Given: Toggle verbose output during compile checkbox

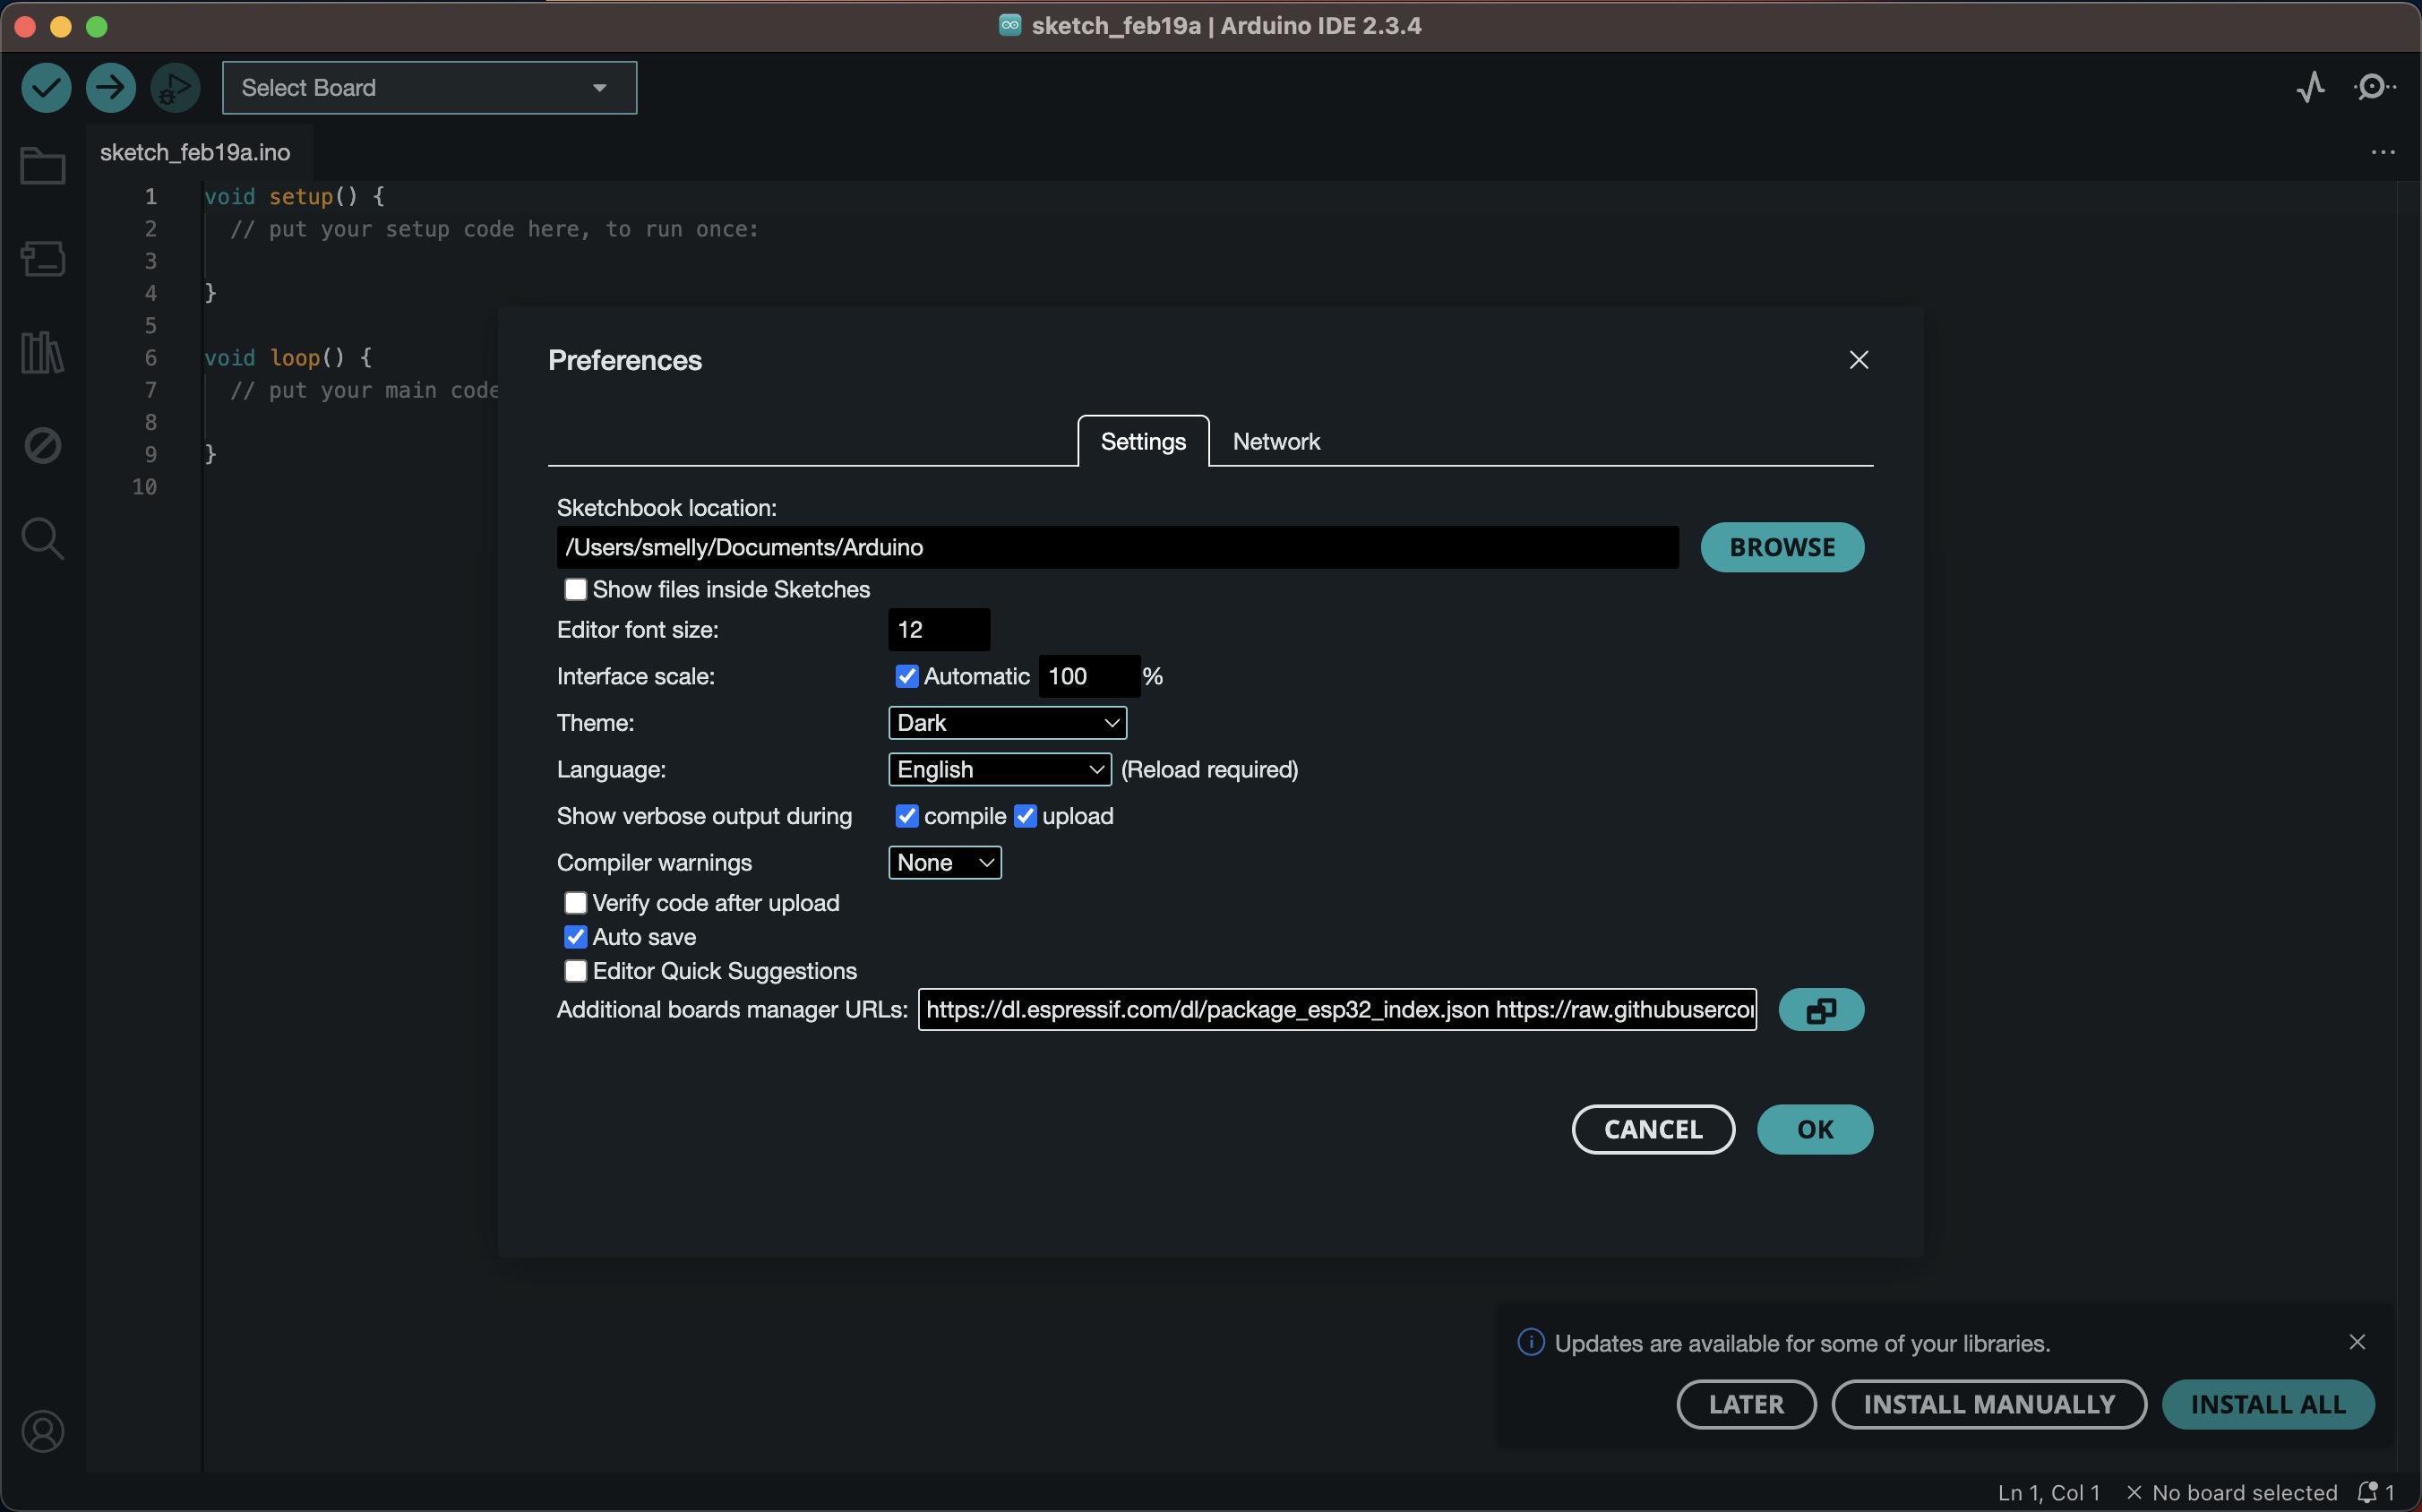Looking at the screenshot, I should (907, 817).
